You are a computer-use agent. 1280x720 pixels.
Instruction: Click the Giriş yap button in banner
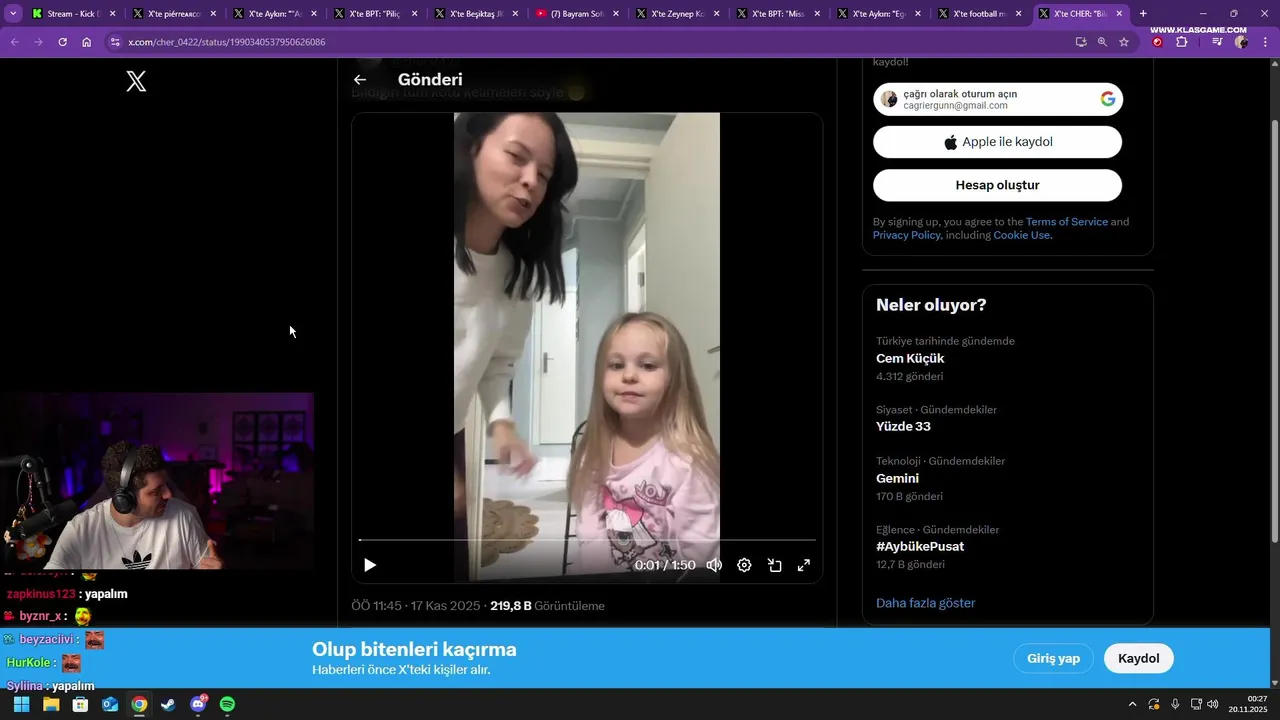click(1054, 658)
